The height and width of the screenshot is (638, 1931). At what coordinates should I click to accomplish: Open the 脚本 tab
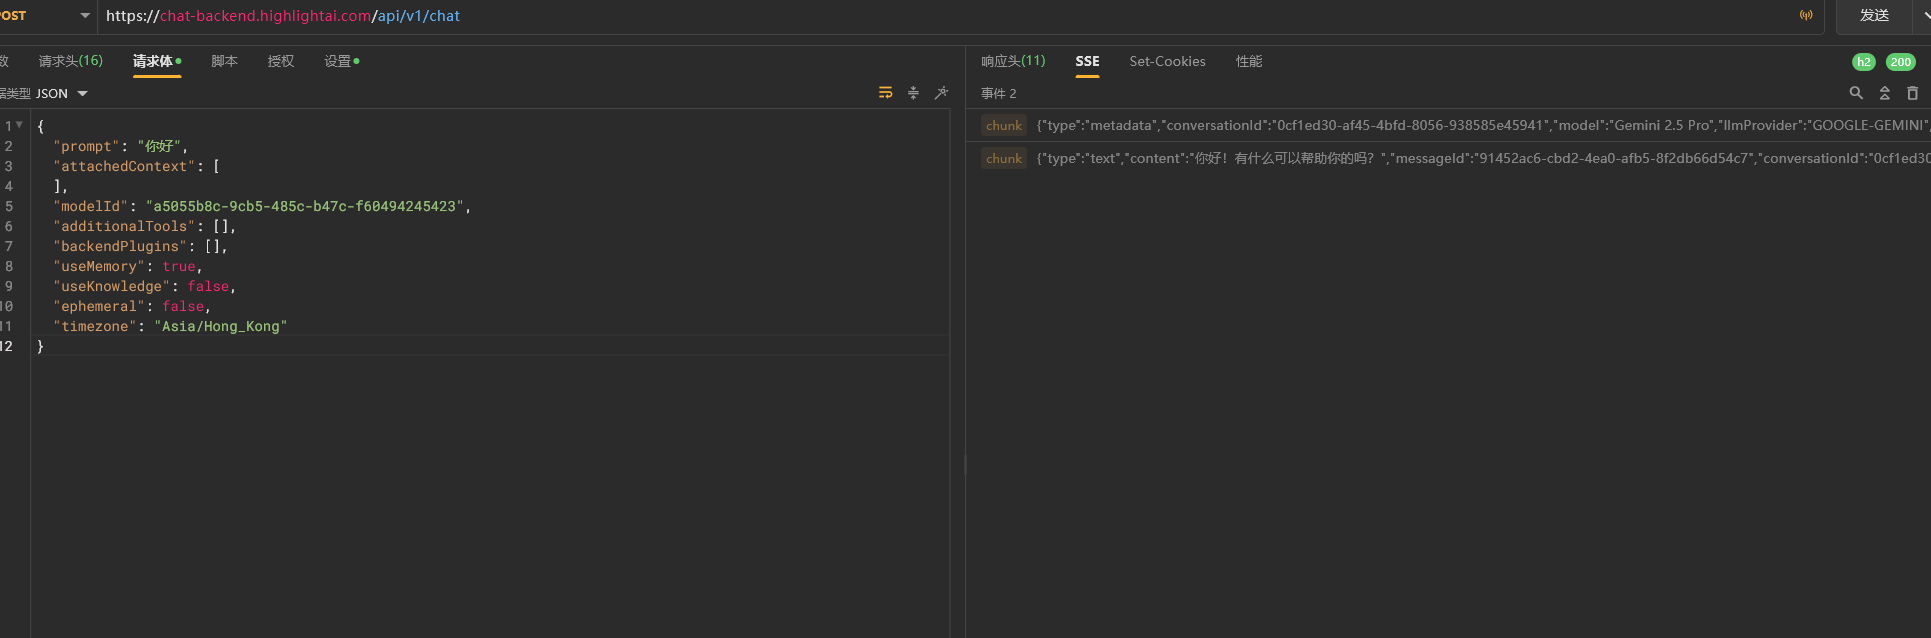[224, 61]
